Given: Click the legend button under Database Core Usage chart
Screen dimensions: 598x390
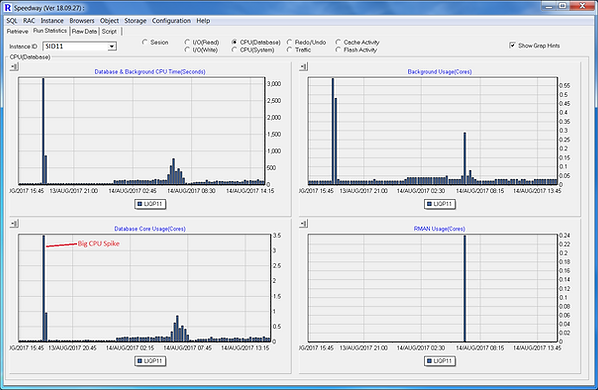Looking at the screenshot, I should click(150, 361).
